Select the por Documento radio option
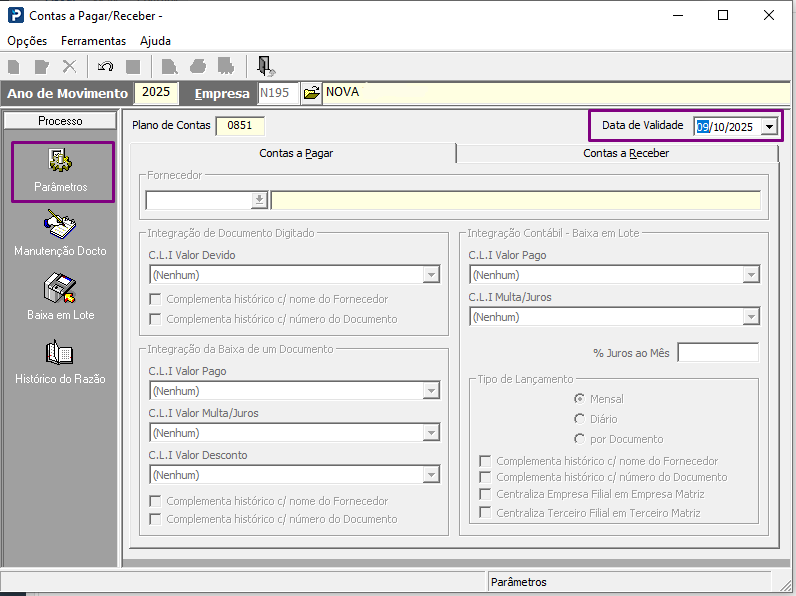Screen dimensions: 796x596 [579, 439]
